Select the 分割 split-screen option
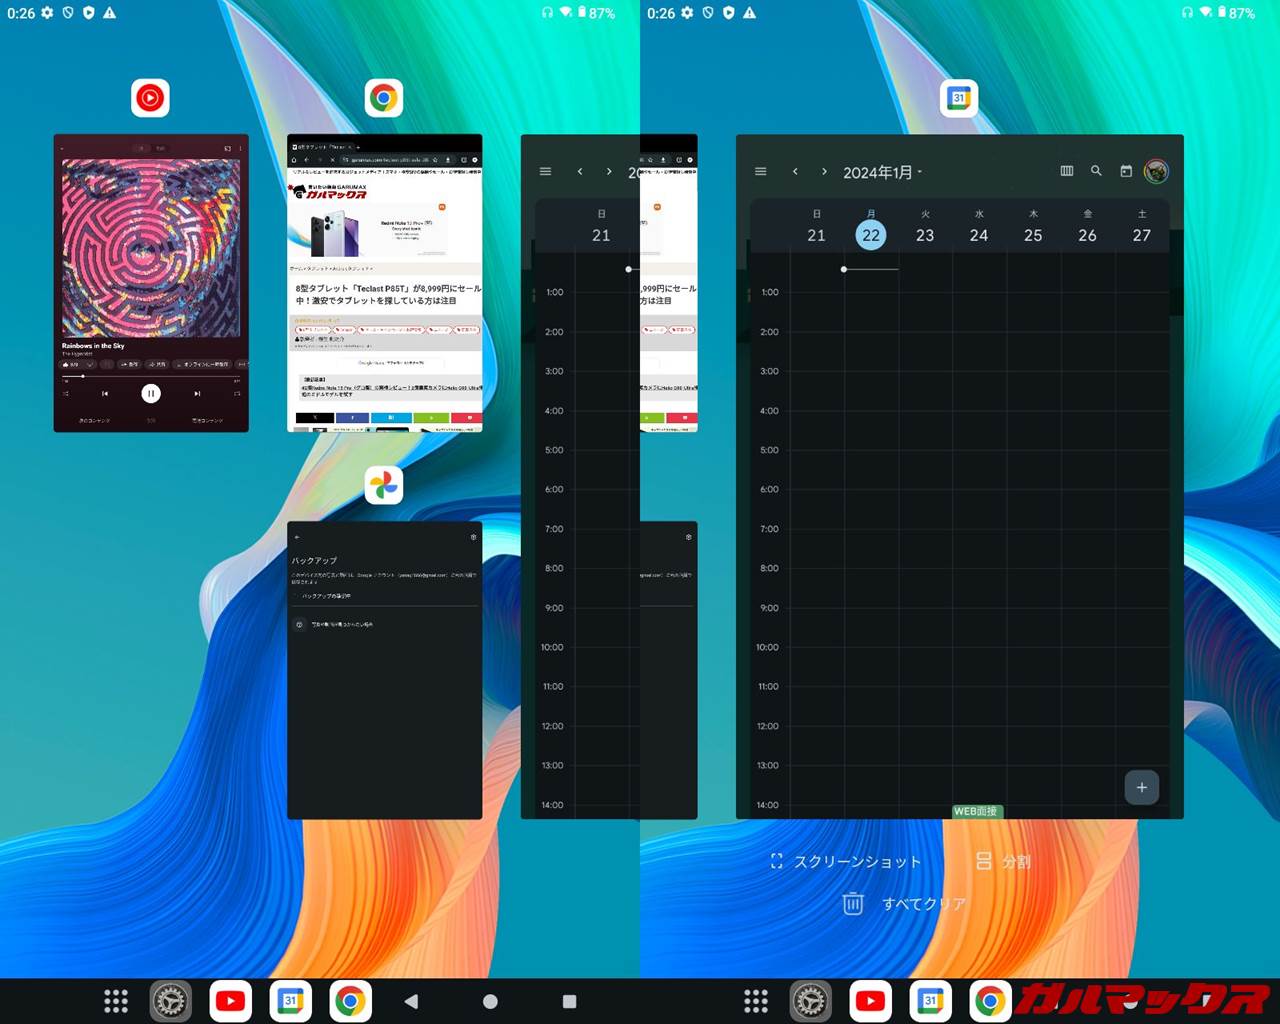The height and width of the screenshot is (1024, 1280). pos(1003,861)
